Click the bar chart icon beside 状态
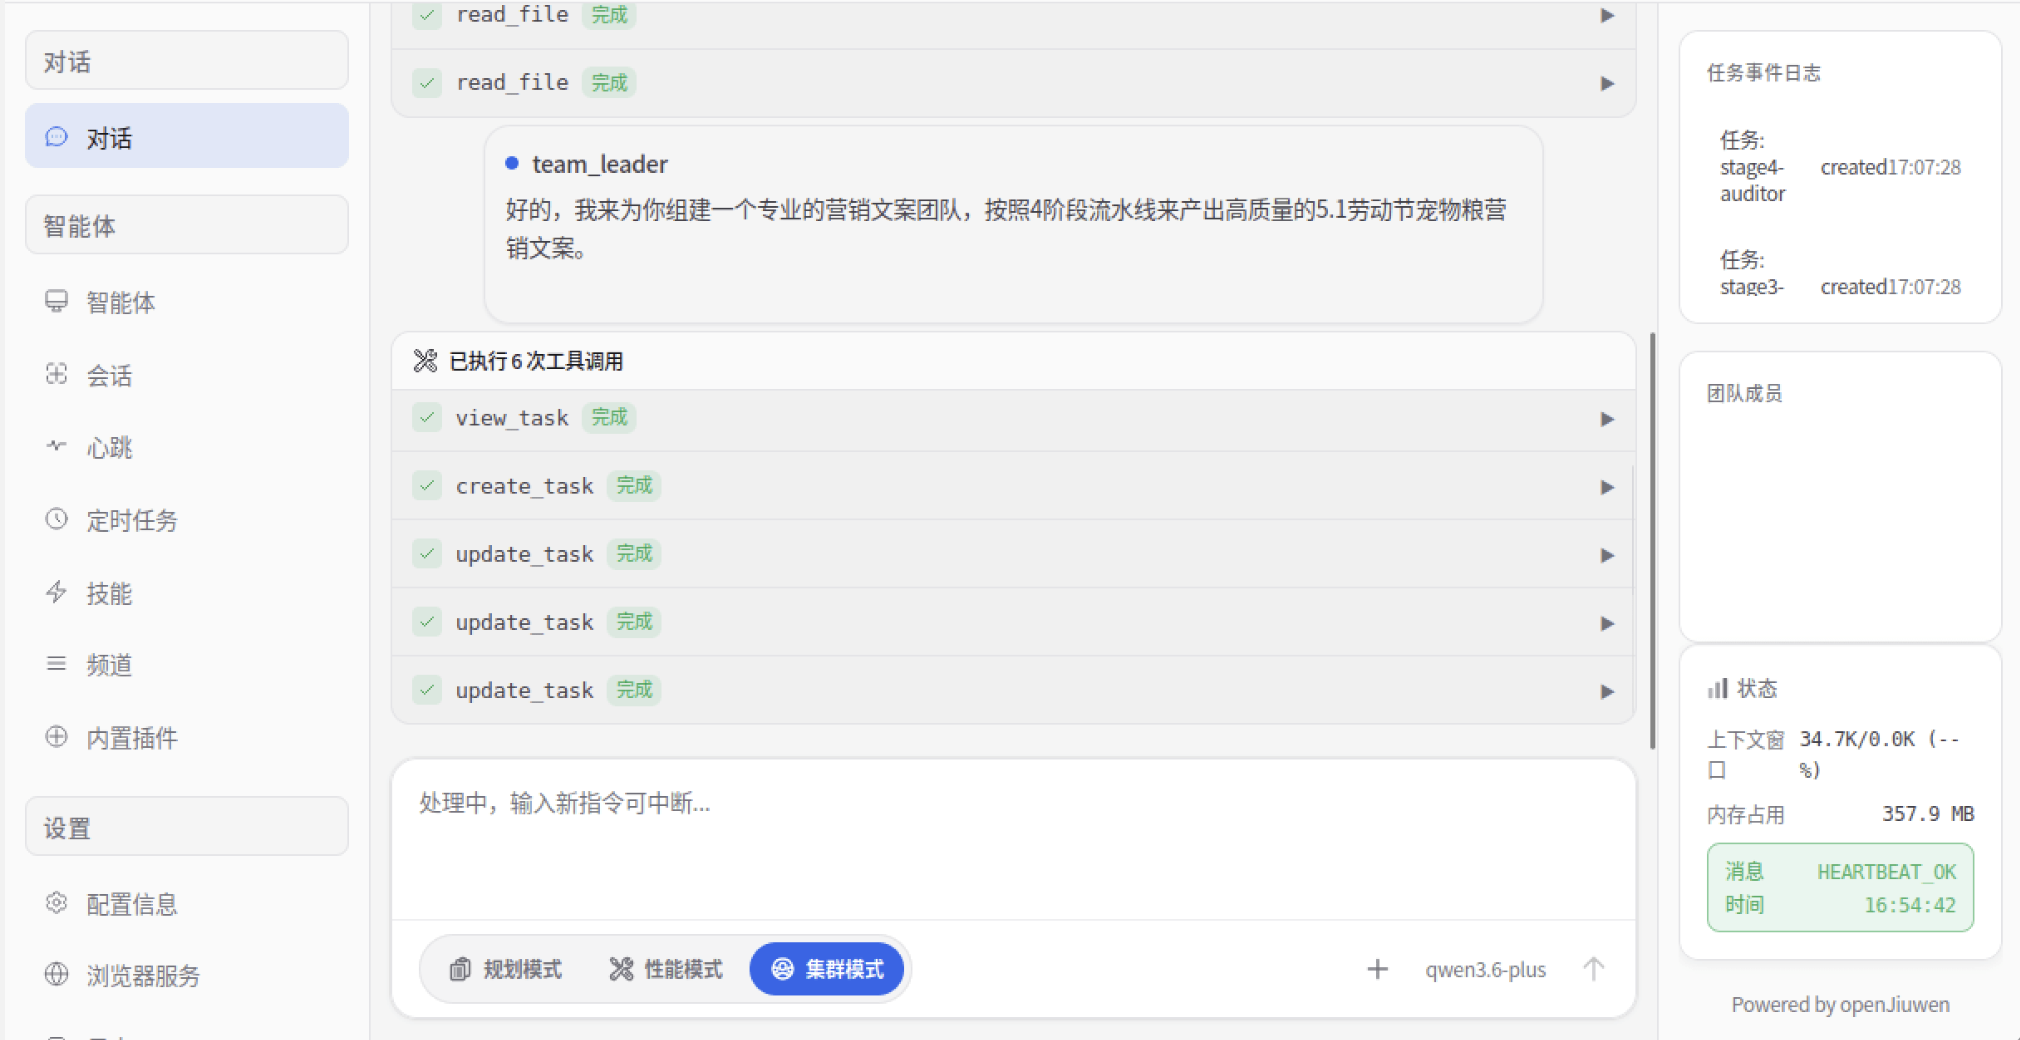Screen dimensions: 2020x1040 click(1717, 688)
